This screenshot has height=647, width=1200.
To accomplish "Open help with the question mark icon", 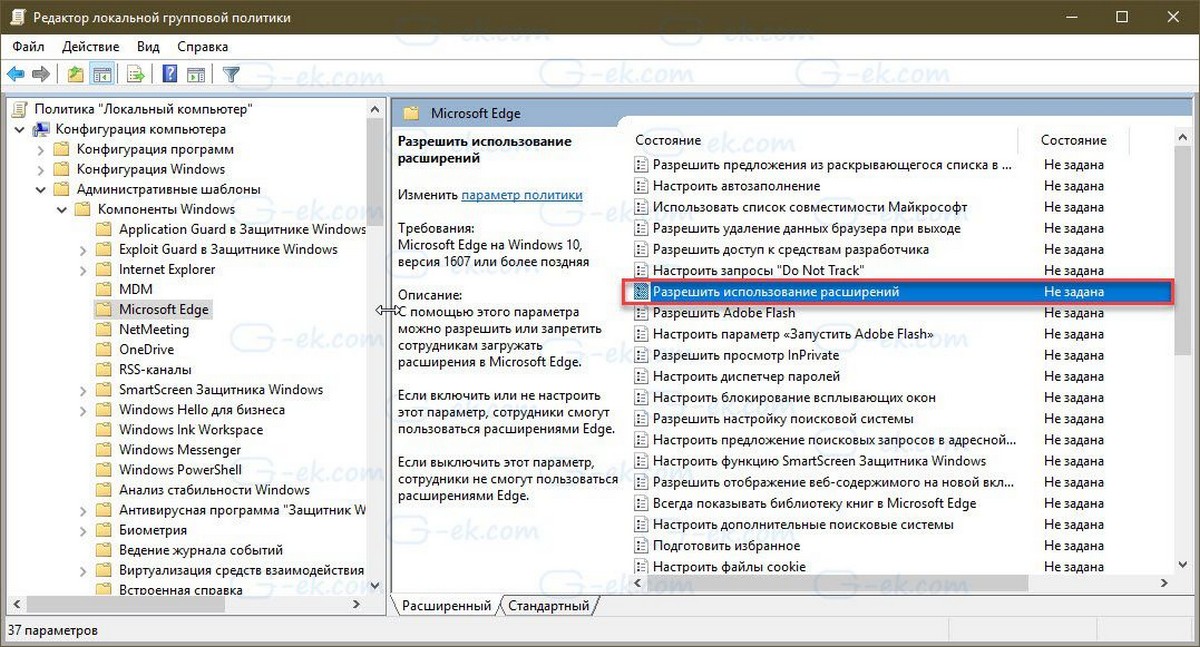I will click(170, 74).
